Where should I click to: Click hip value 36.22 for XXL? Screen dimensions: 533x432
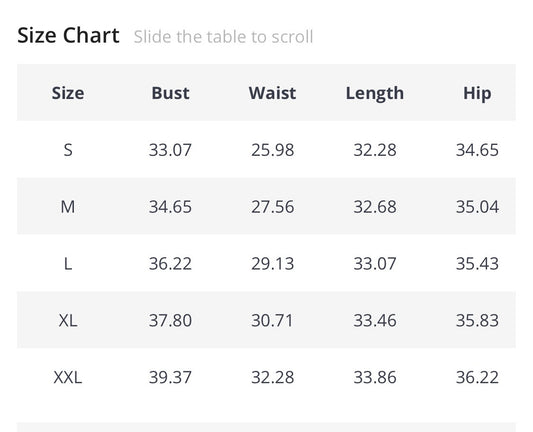point(477,377)
